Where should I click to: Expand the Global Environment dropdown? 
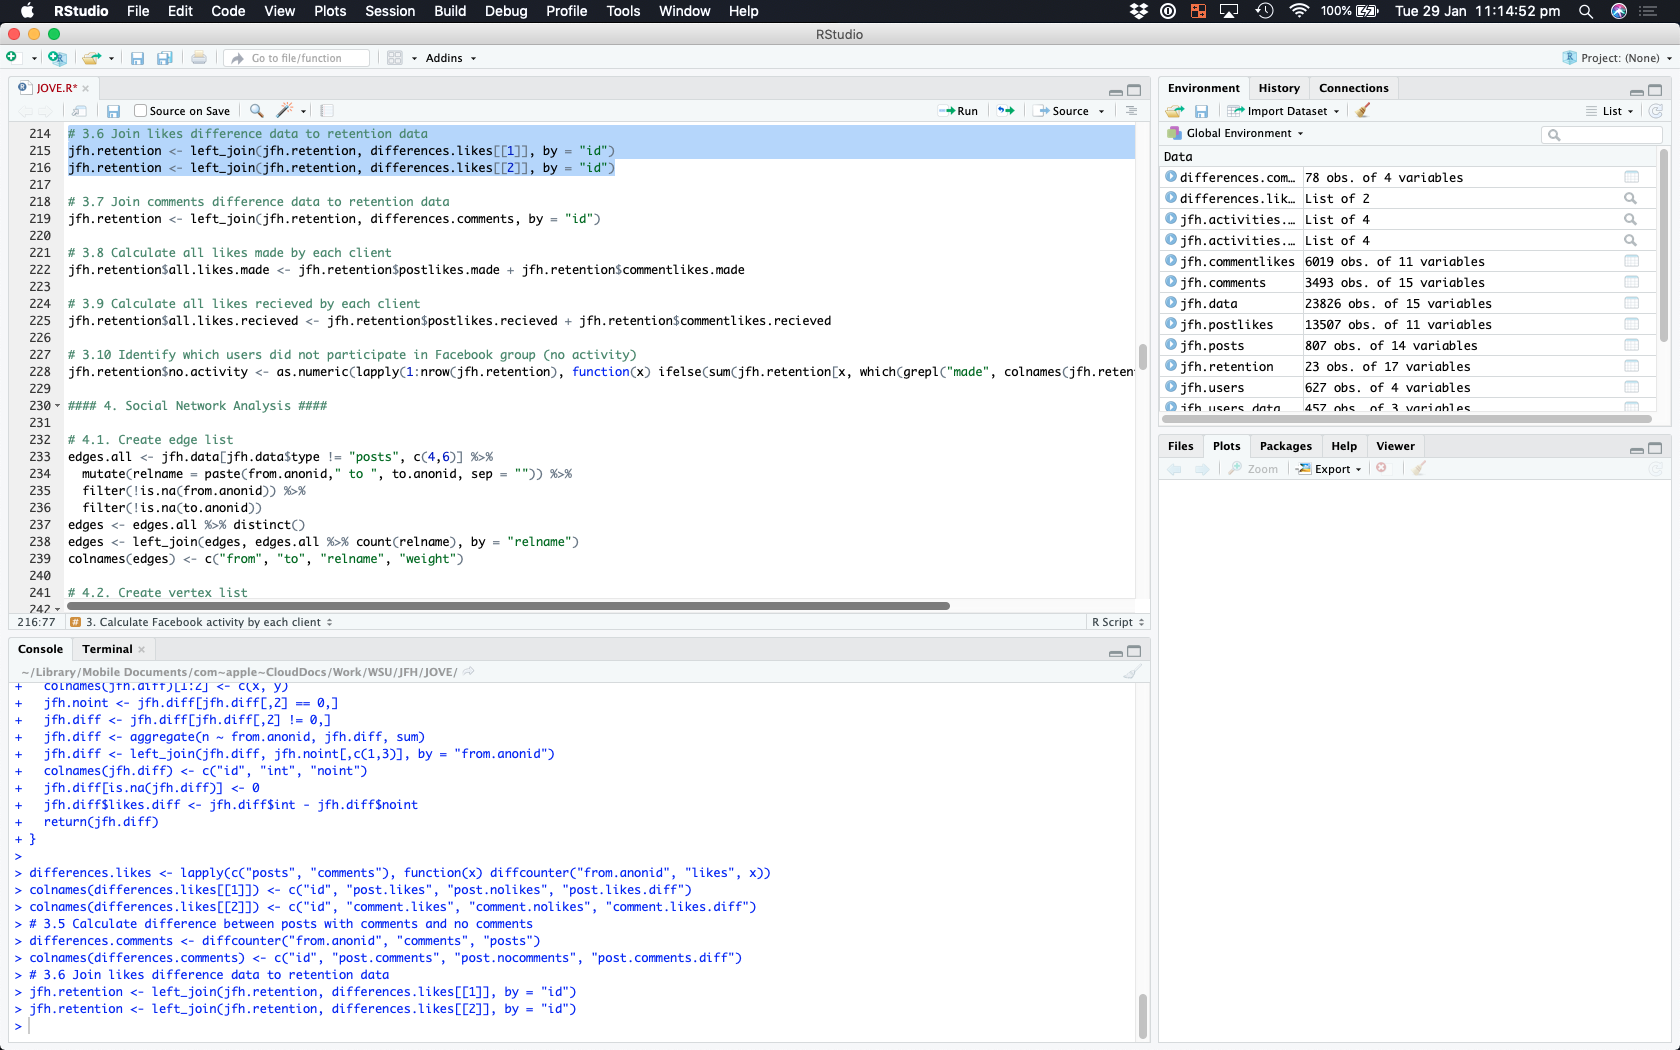[1243, 133]
